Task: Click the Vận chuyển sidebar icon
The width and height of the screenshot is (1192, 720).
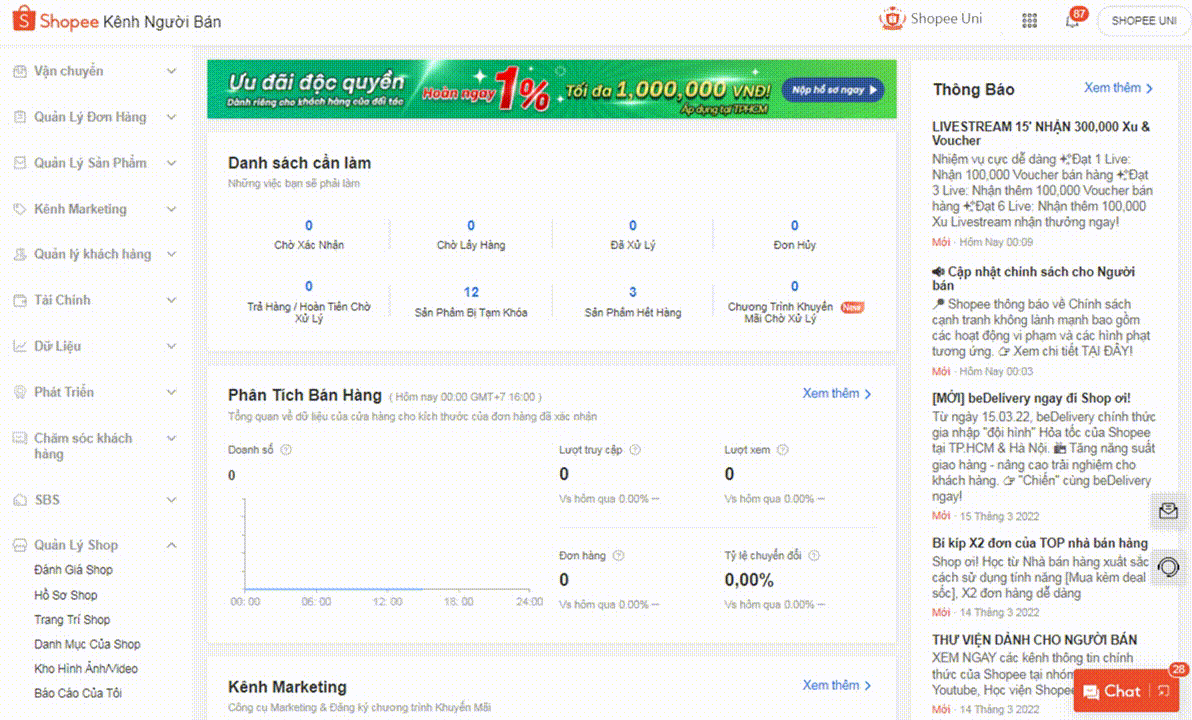Action: 20,71
